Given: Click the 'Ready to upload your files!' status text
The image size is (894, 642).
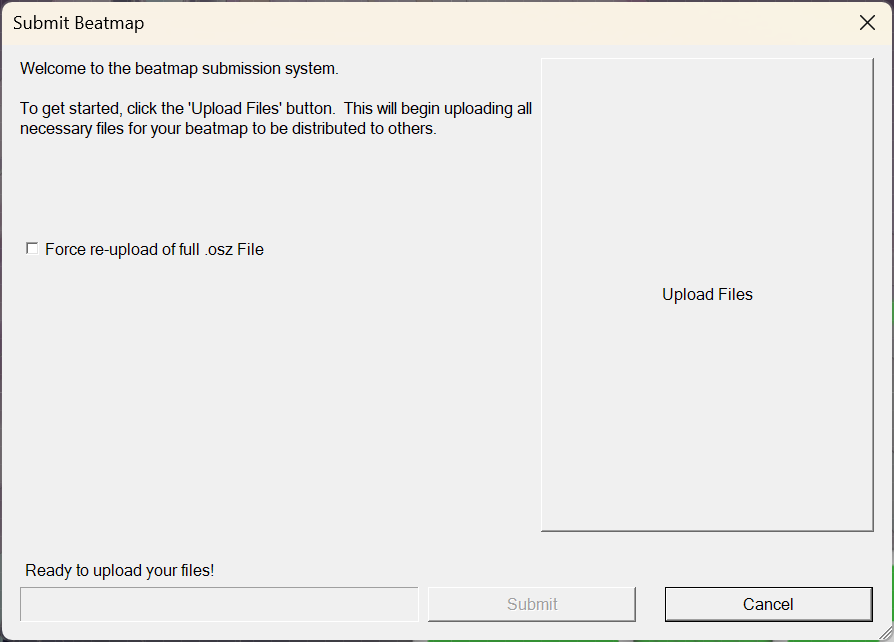Looking at the screenshot, I should click(x=120, y=571).
